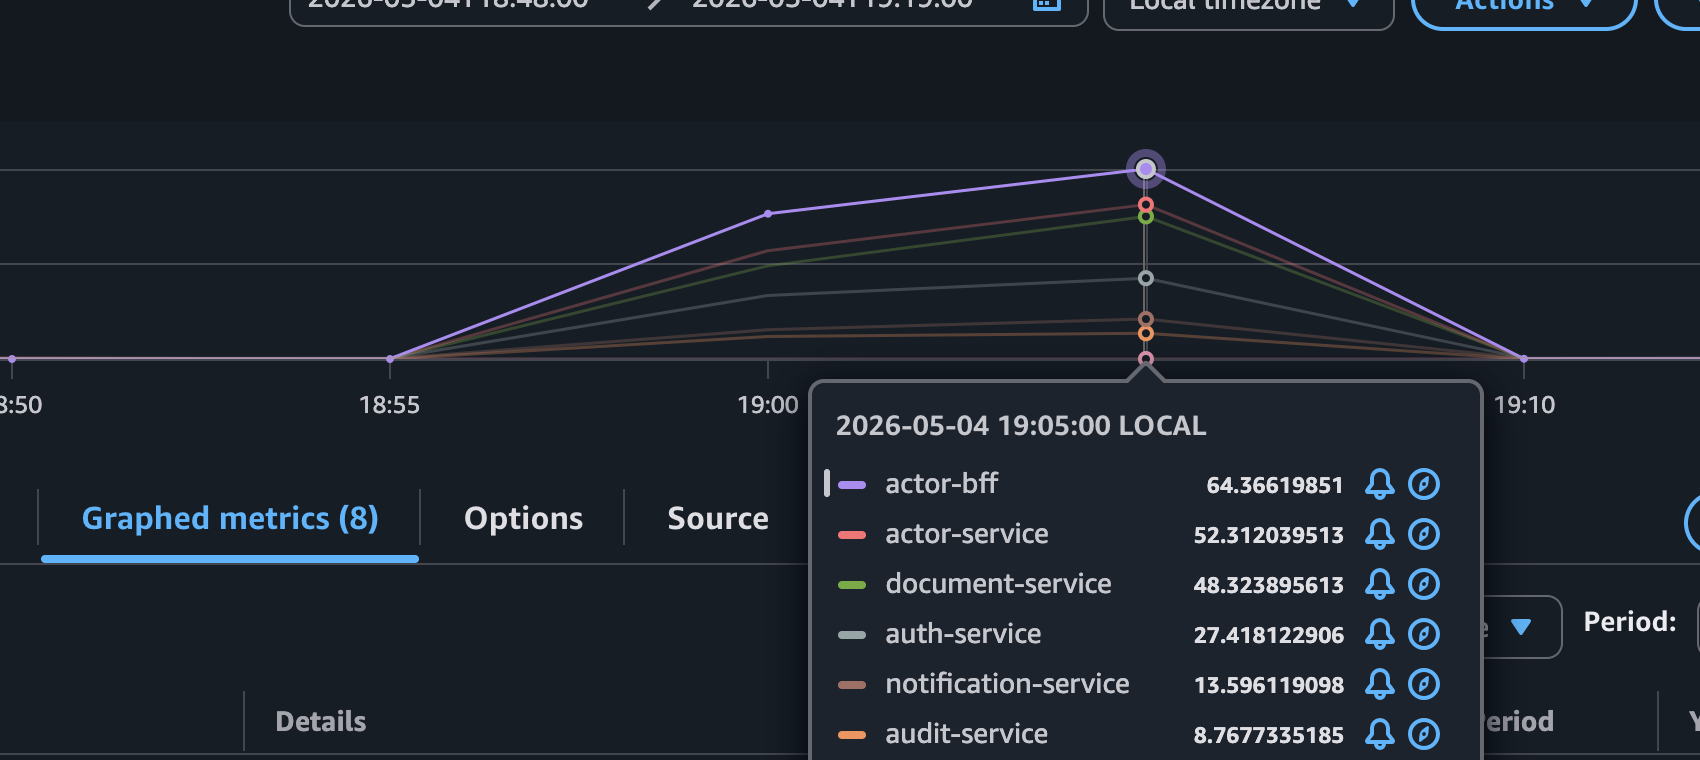1700x760 pixels.
Task: Click the bell icon for notification-service
Action: tap(1380, 684)
